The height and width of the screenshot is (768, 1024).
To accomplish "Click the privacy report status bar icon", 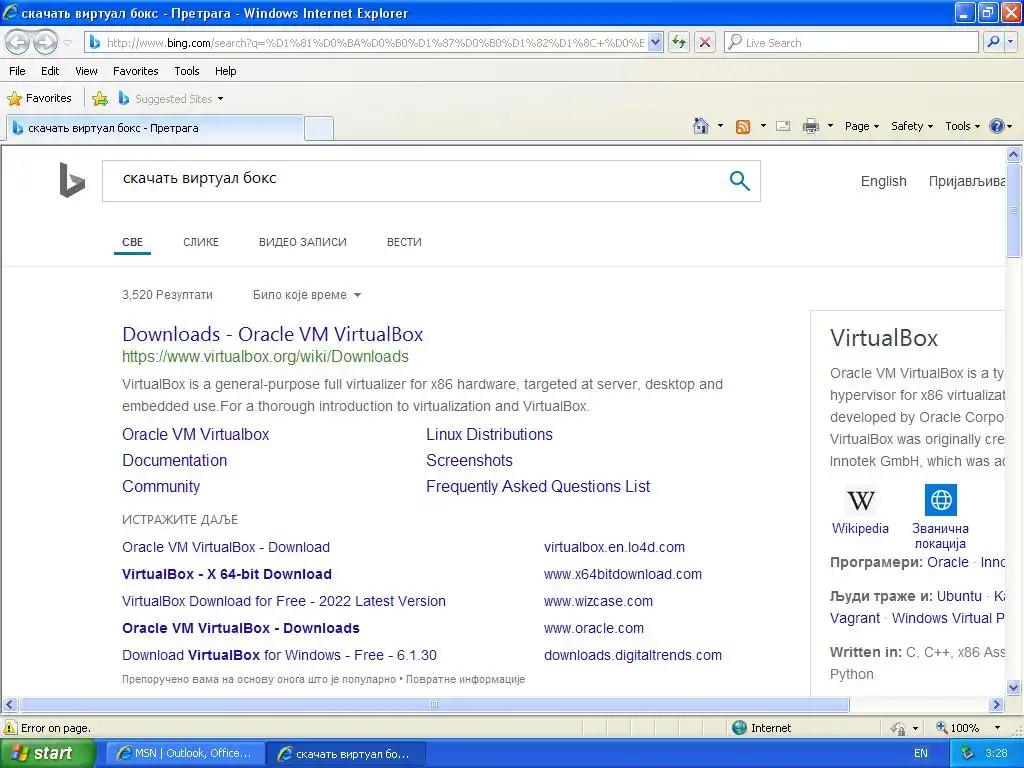I will click(x=899, y=728).
